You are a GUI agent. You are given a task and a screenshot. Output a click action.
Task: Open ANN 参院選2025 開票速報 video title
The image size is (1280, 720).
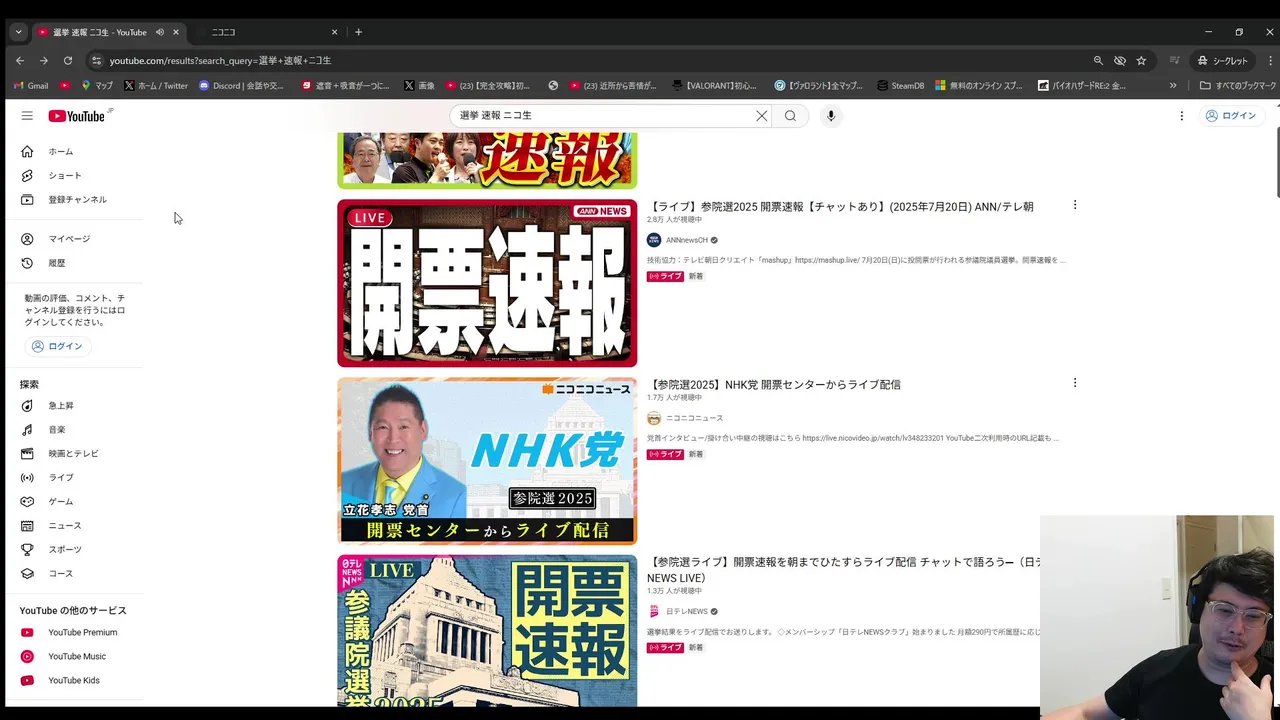coord(840,207)
